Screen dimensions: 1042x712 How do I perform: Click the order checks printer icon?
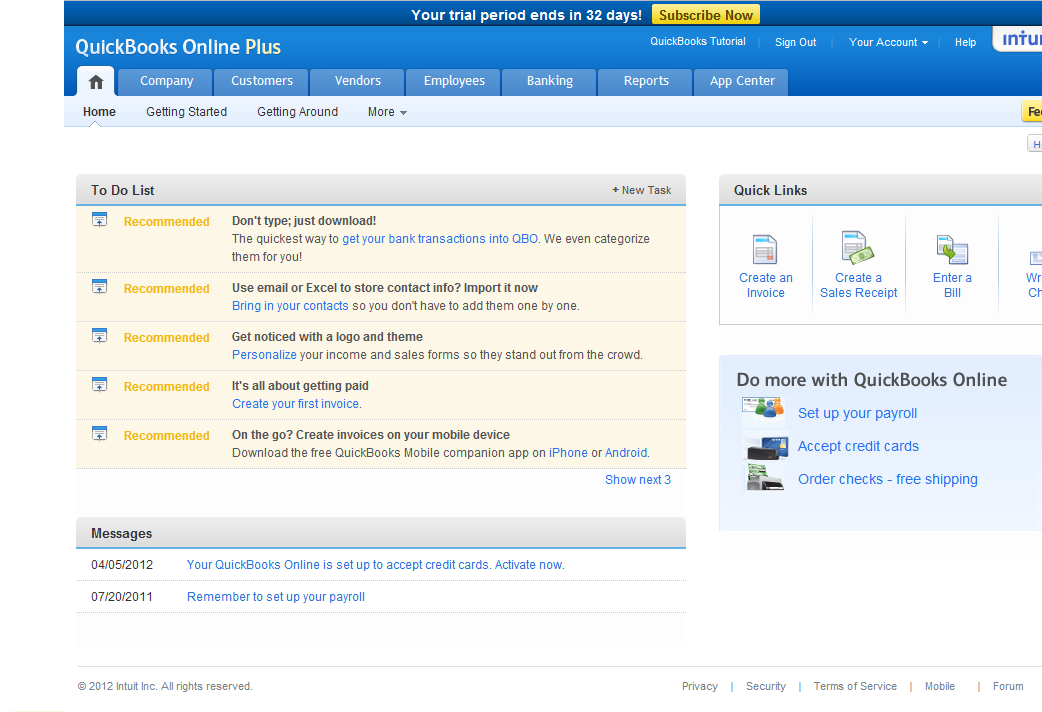[764, 478]
